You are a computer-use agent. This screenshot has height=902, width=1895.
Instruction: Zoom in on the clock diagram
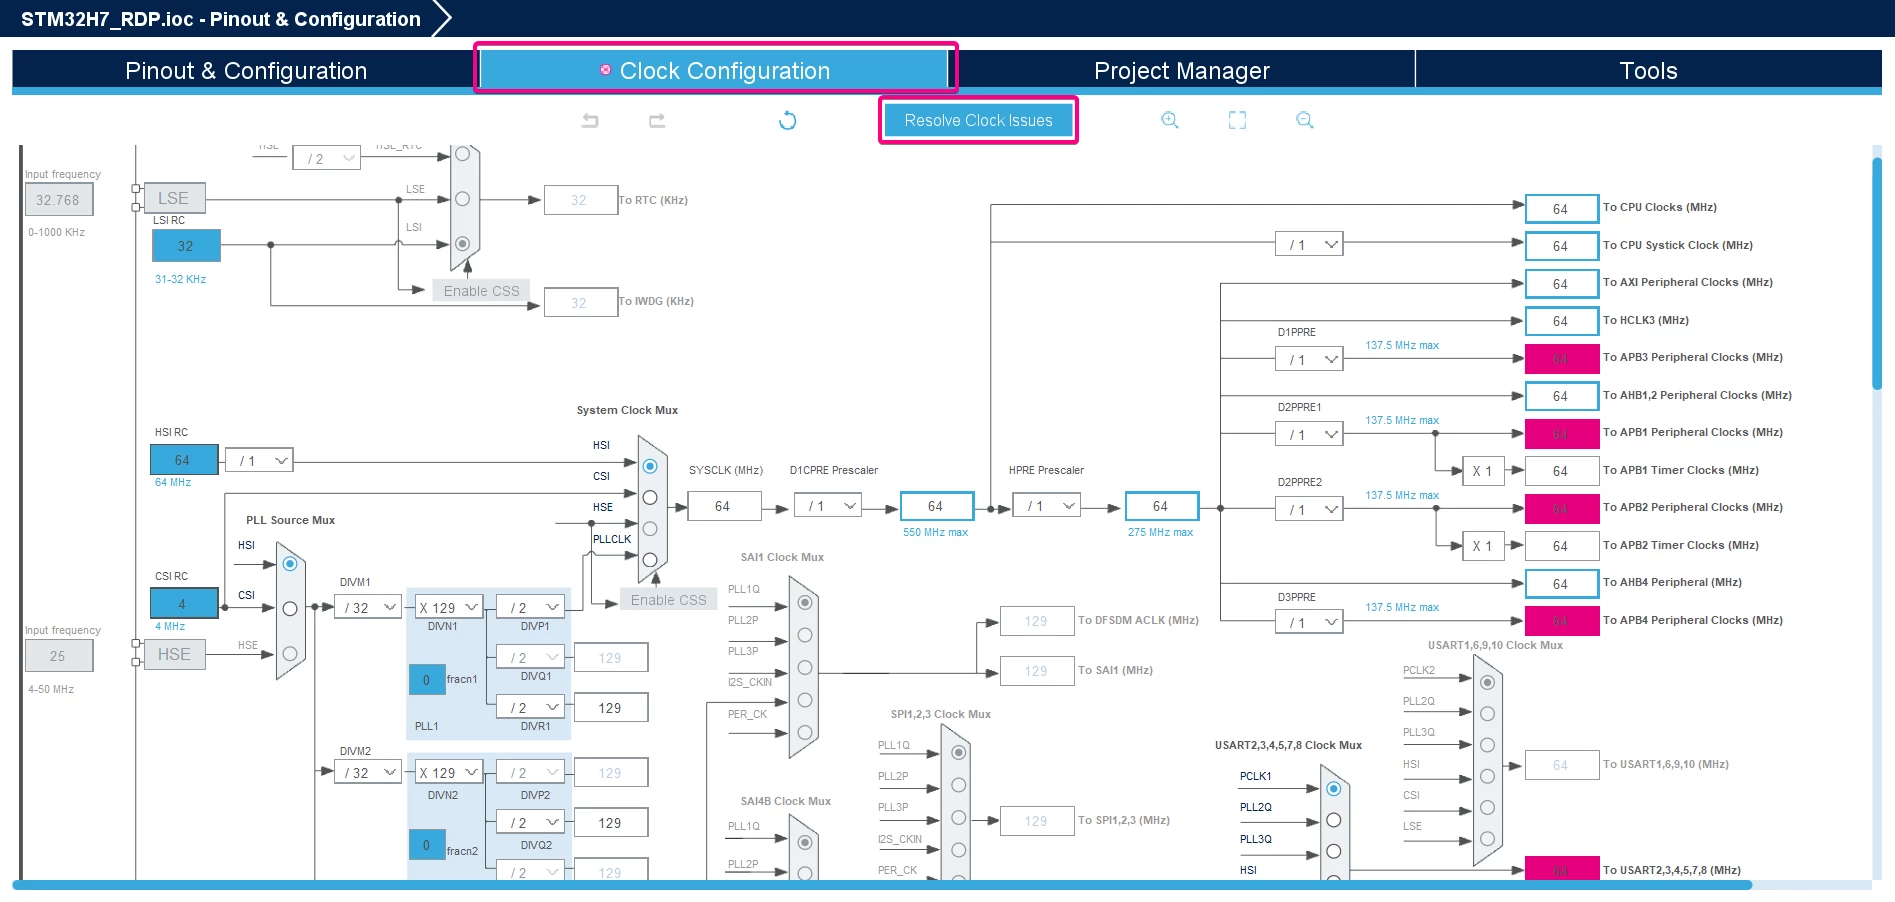point(1169,120)
